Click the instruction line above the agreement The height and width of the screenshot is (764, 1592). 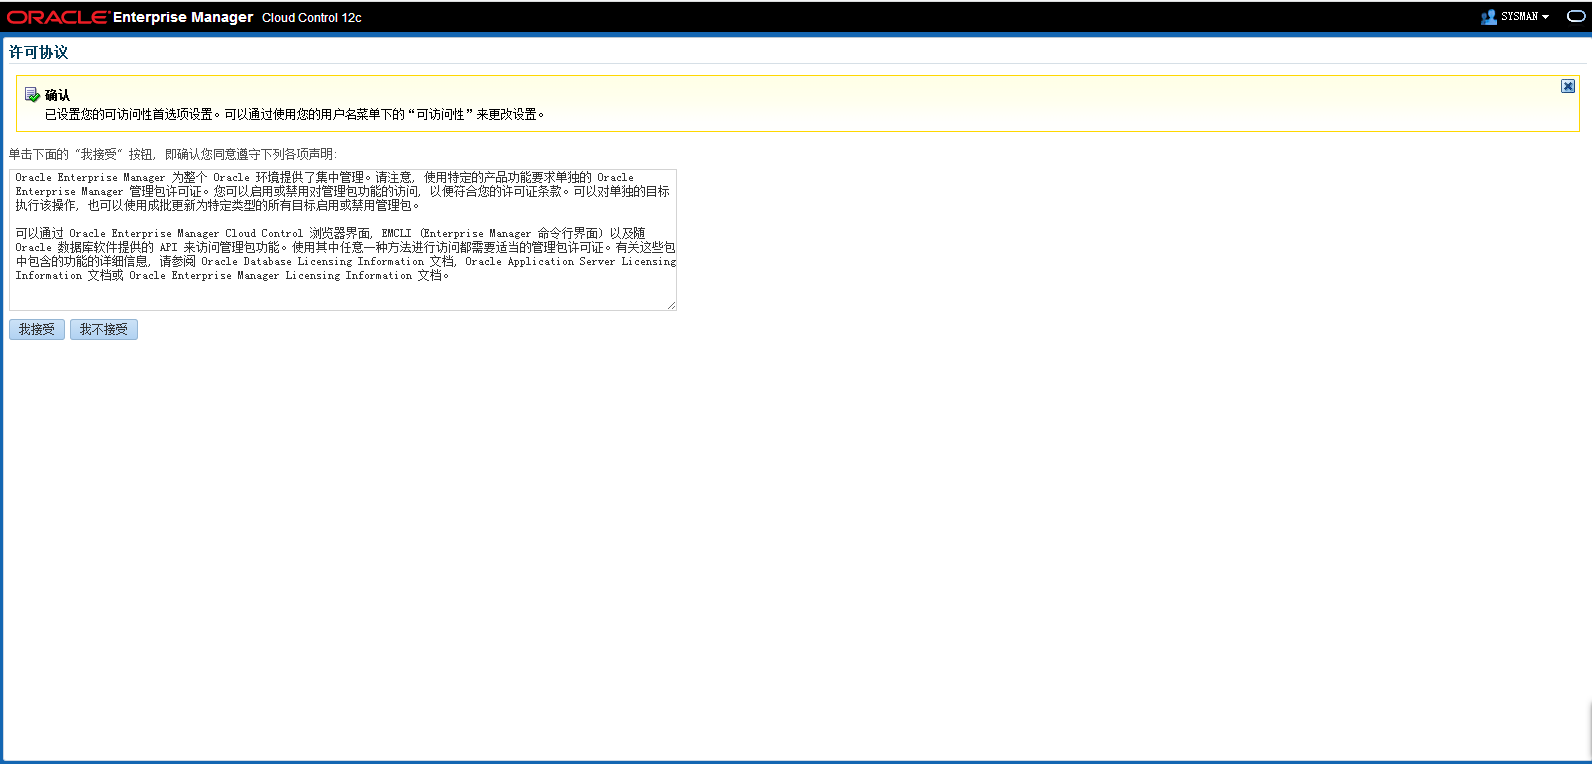pos(173,154)
